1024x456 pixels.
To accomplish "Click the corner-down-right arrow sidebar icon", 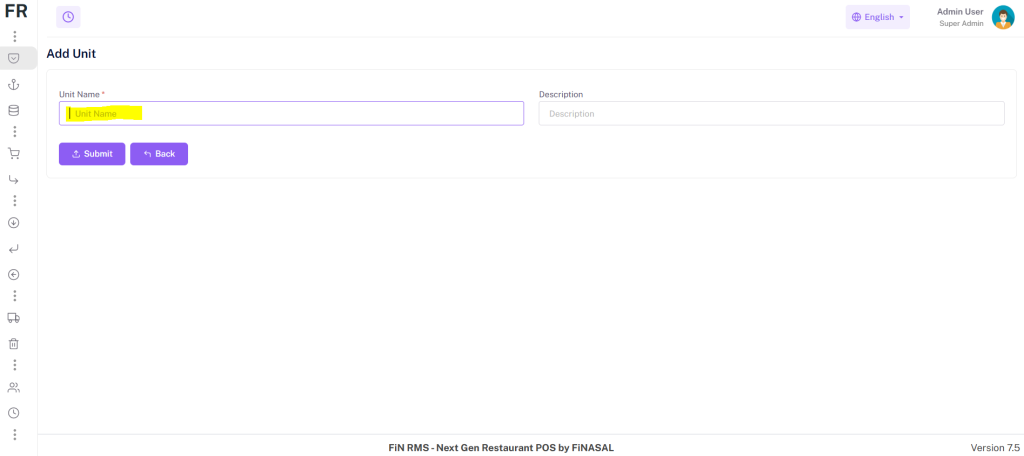I will [x=14, y=180].
